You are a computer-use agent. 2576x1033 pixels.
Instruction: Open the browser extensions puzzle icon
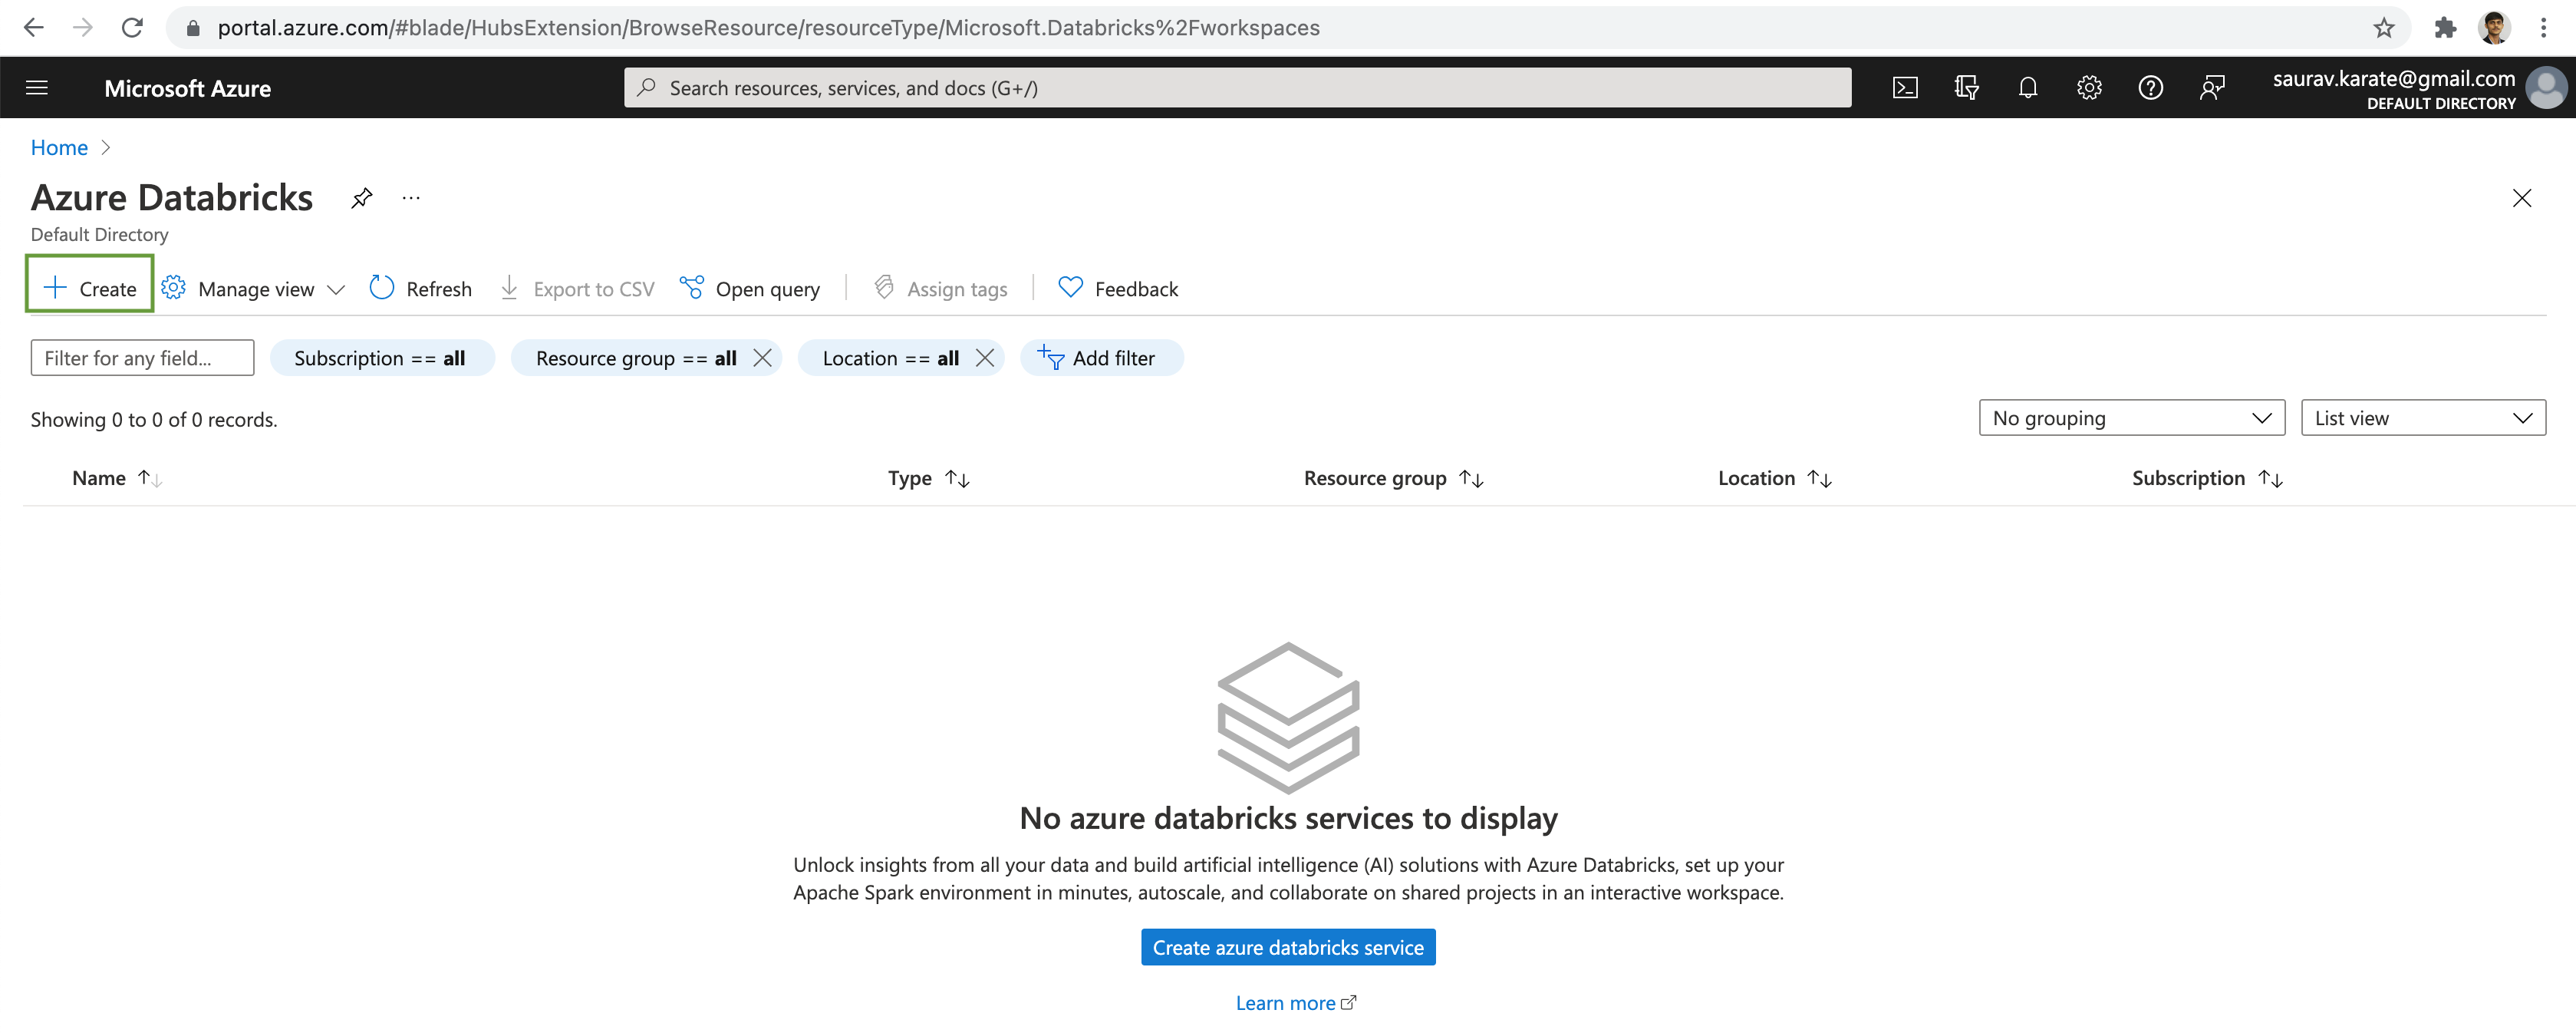2445,28
